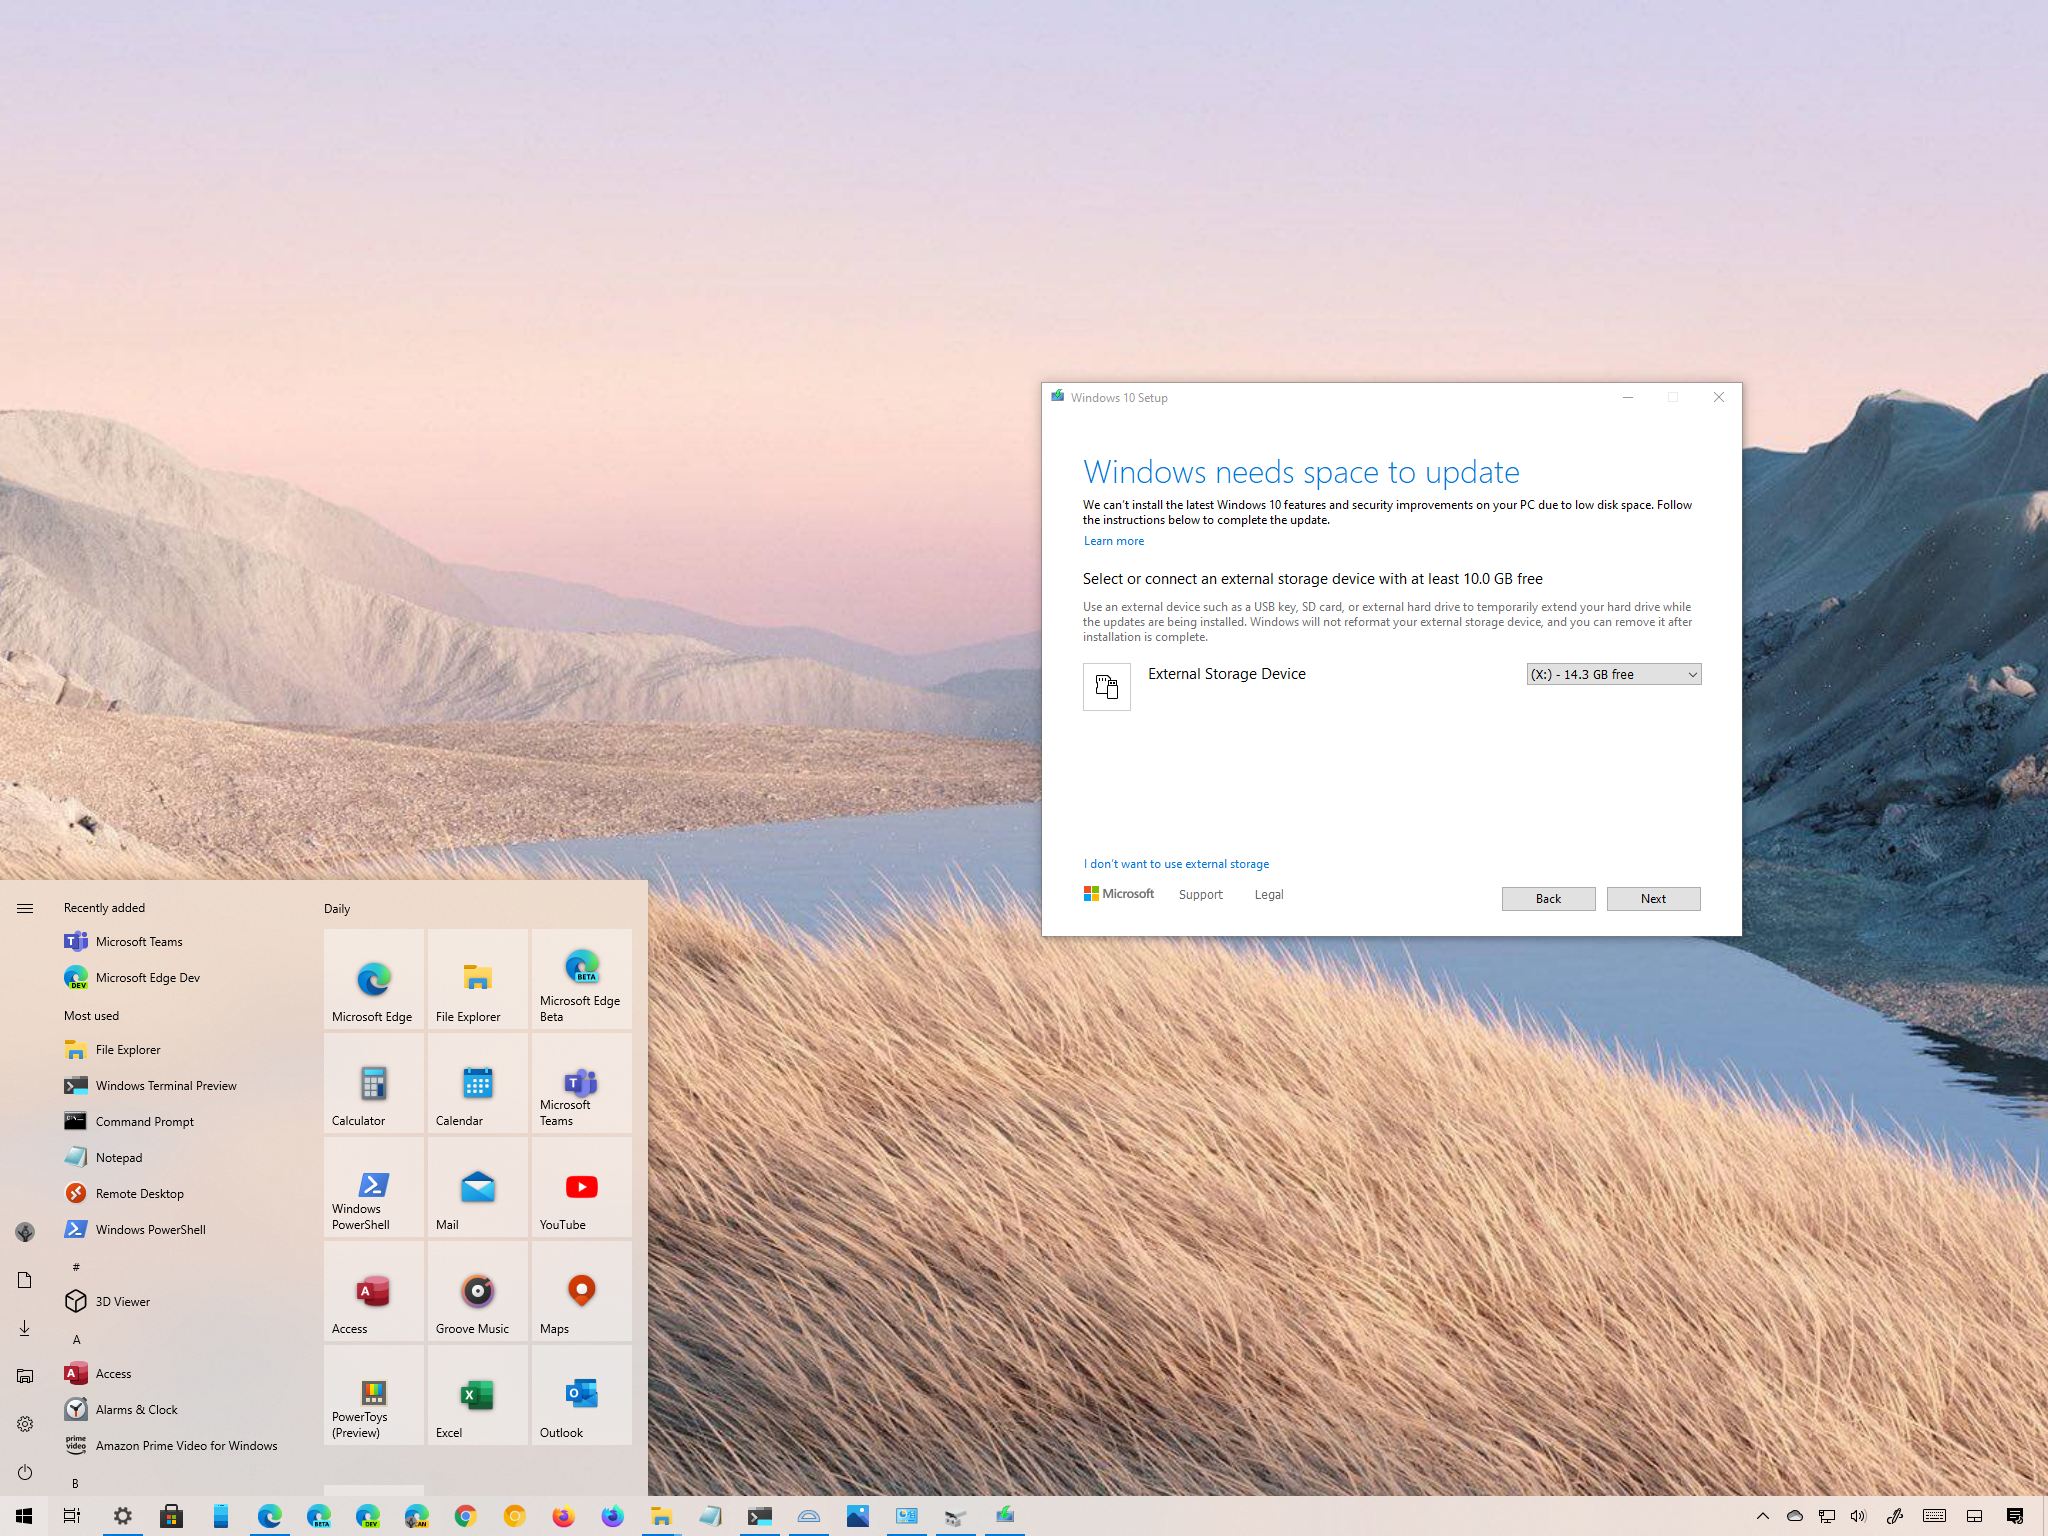2048x1536 pixels.
Task: Open the Action Center notification icon
Action: coord(2015,1516)
